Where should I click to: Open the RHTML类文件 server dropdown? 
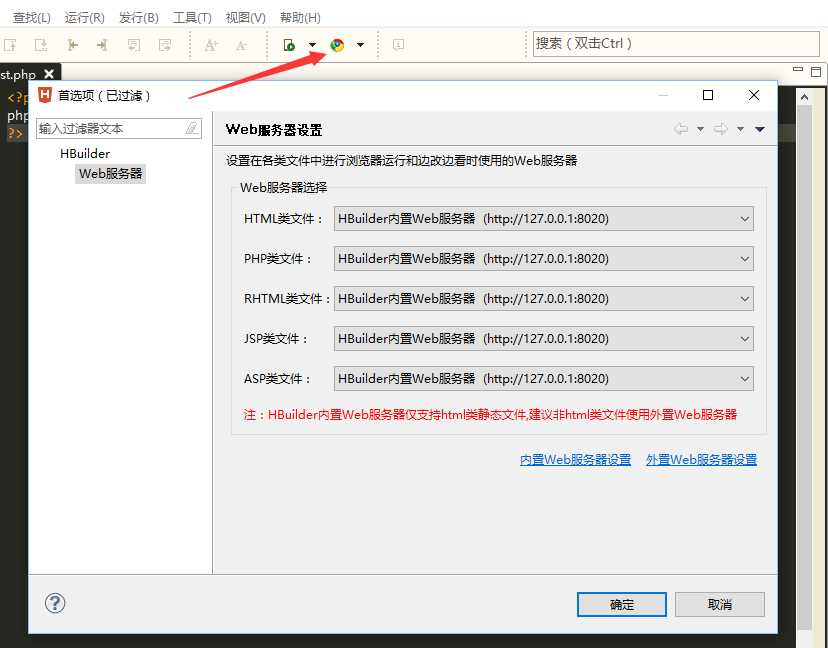click(x=543, y=299)
